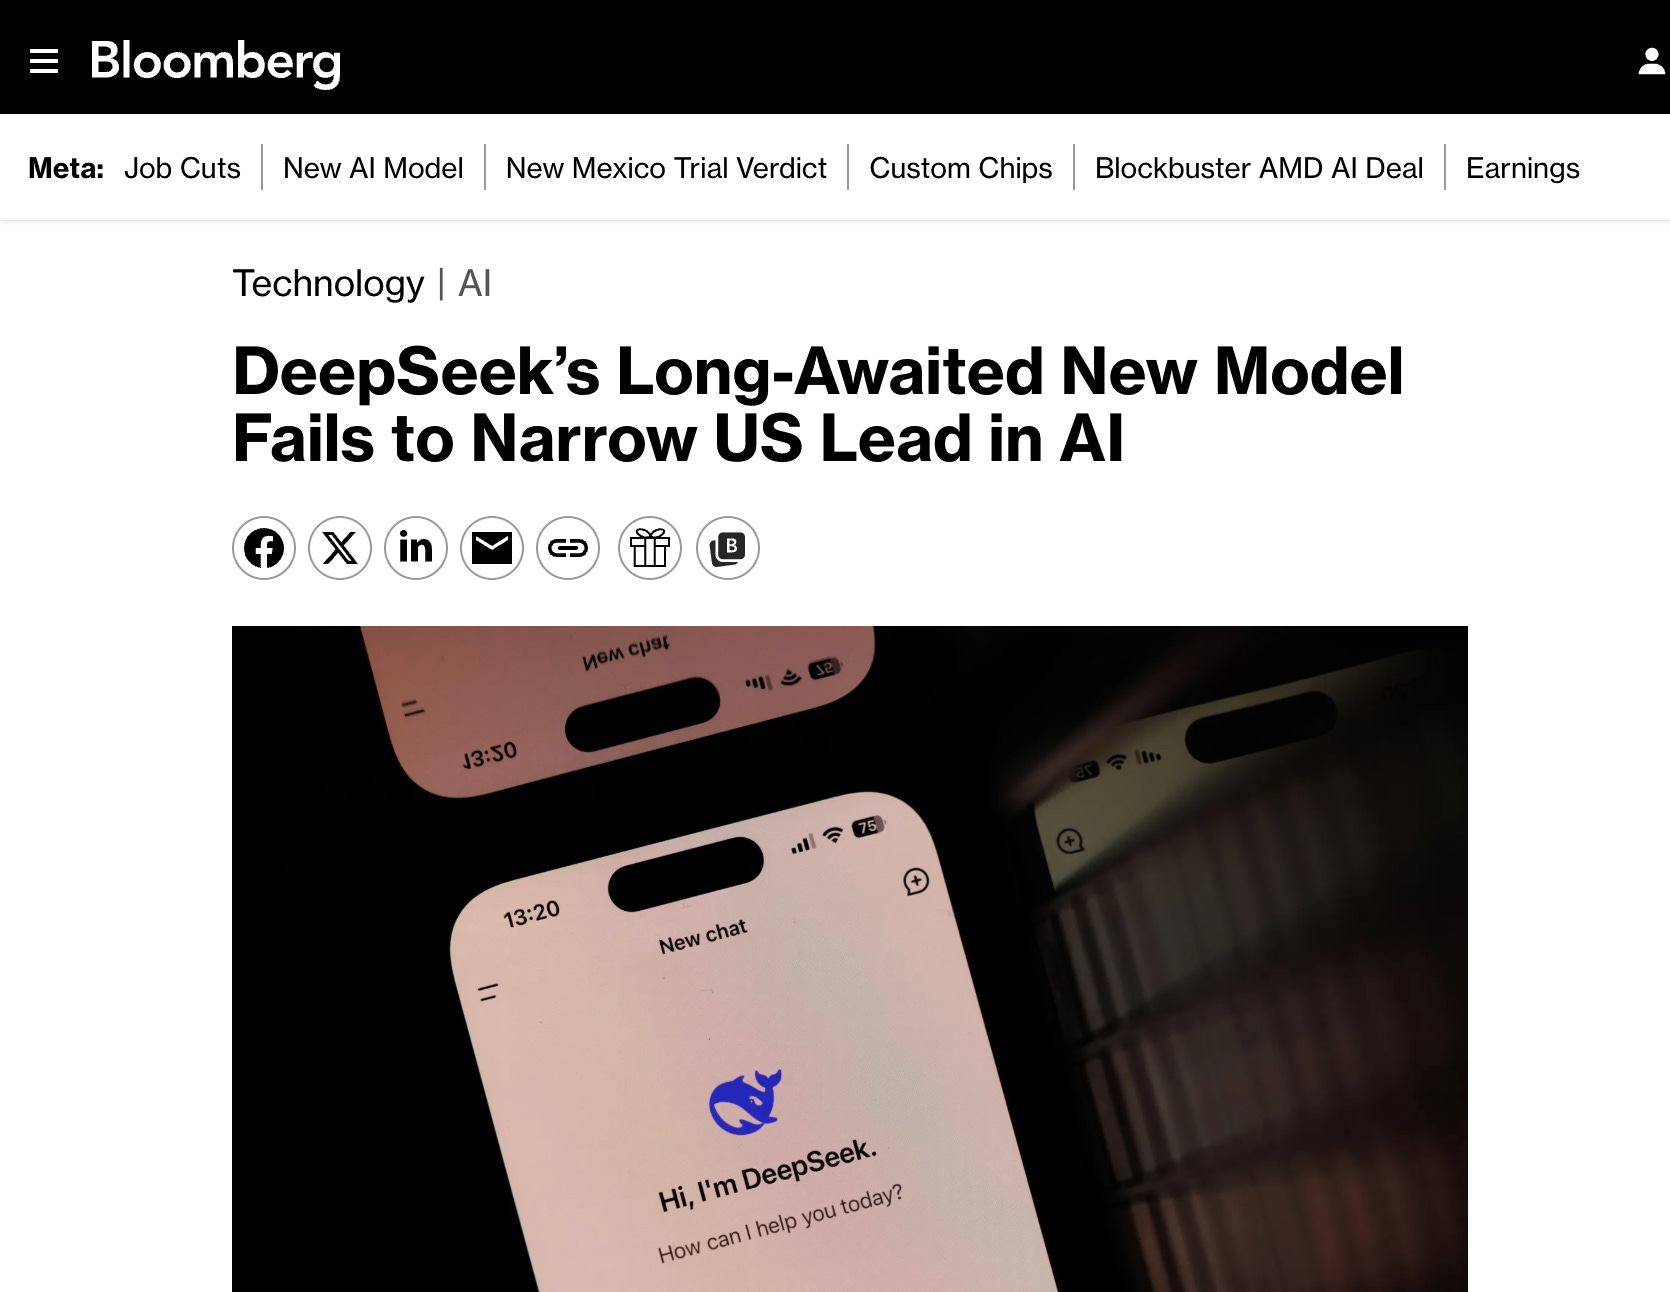Select New Mexico Trial Verdict link
Screen dimensions: 1670x1292
coord(666,168)
